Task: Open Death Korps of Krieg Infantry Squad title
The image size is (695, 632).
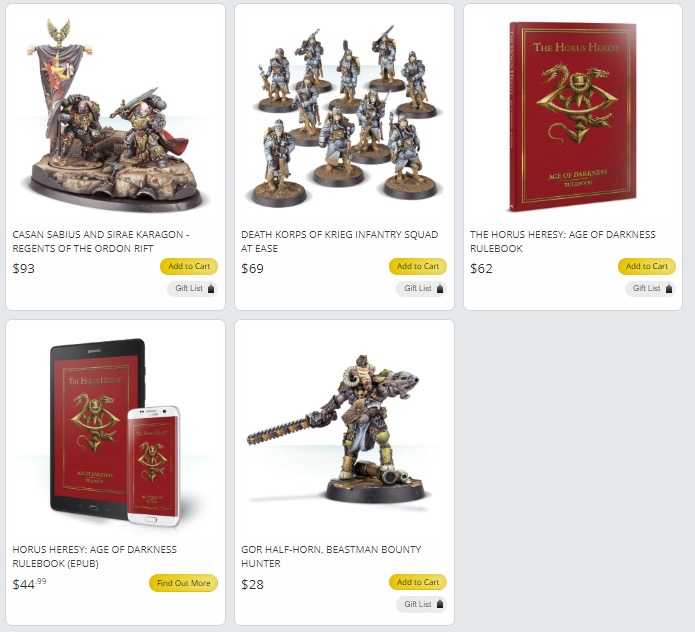Action: 340,242
